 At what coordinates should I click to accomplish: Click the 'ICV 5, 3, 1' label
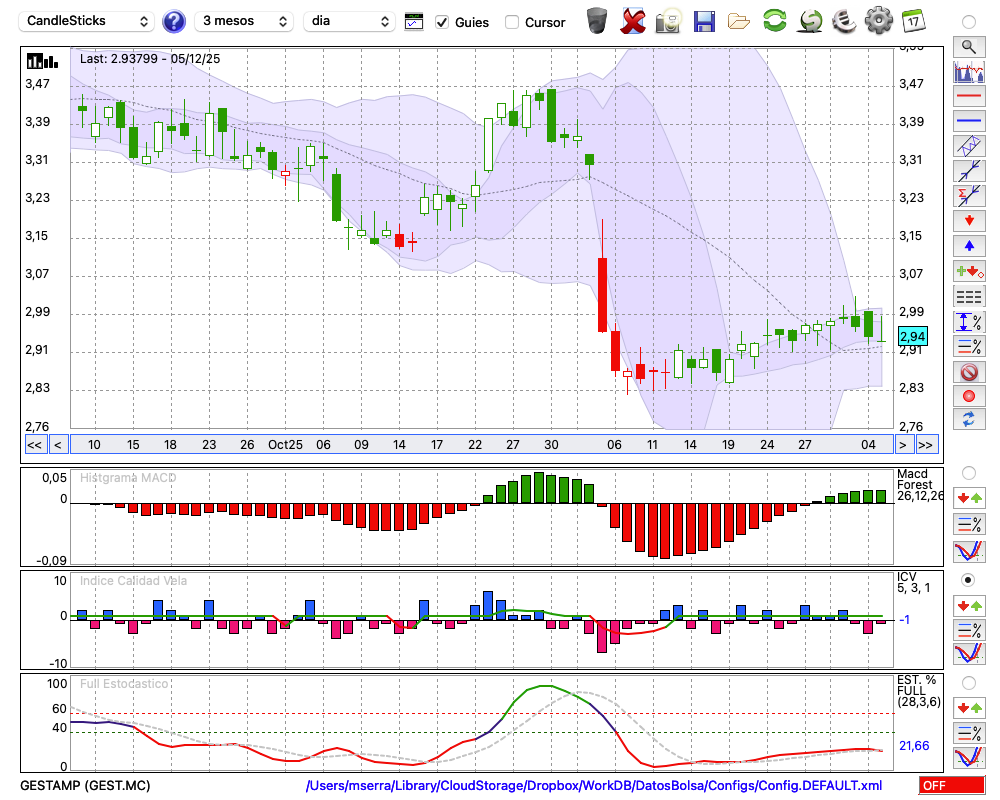pyautogui.click(x=914, y=582)
